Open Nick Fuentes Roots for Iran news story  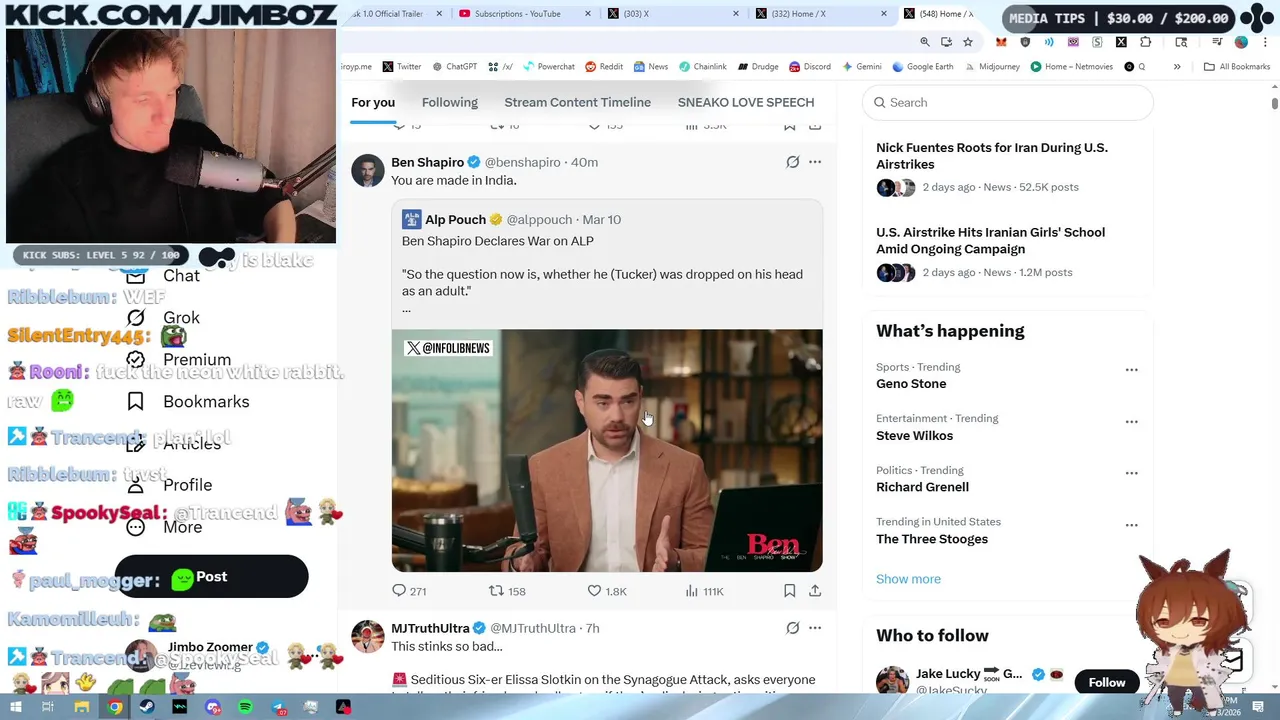point(1007,167)
